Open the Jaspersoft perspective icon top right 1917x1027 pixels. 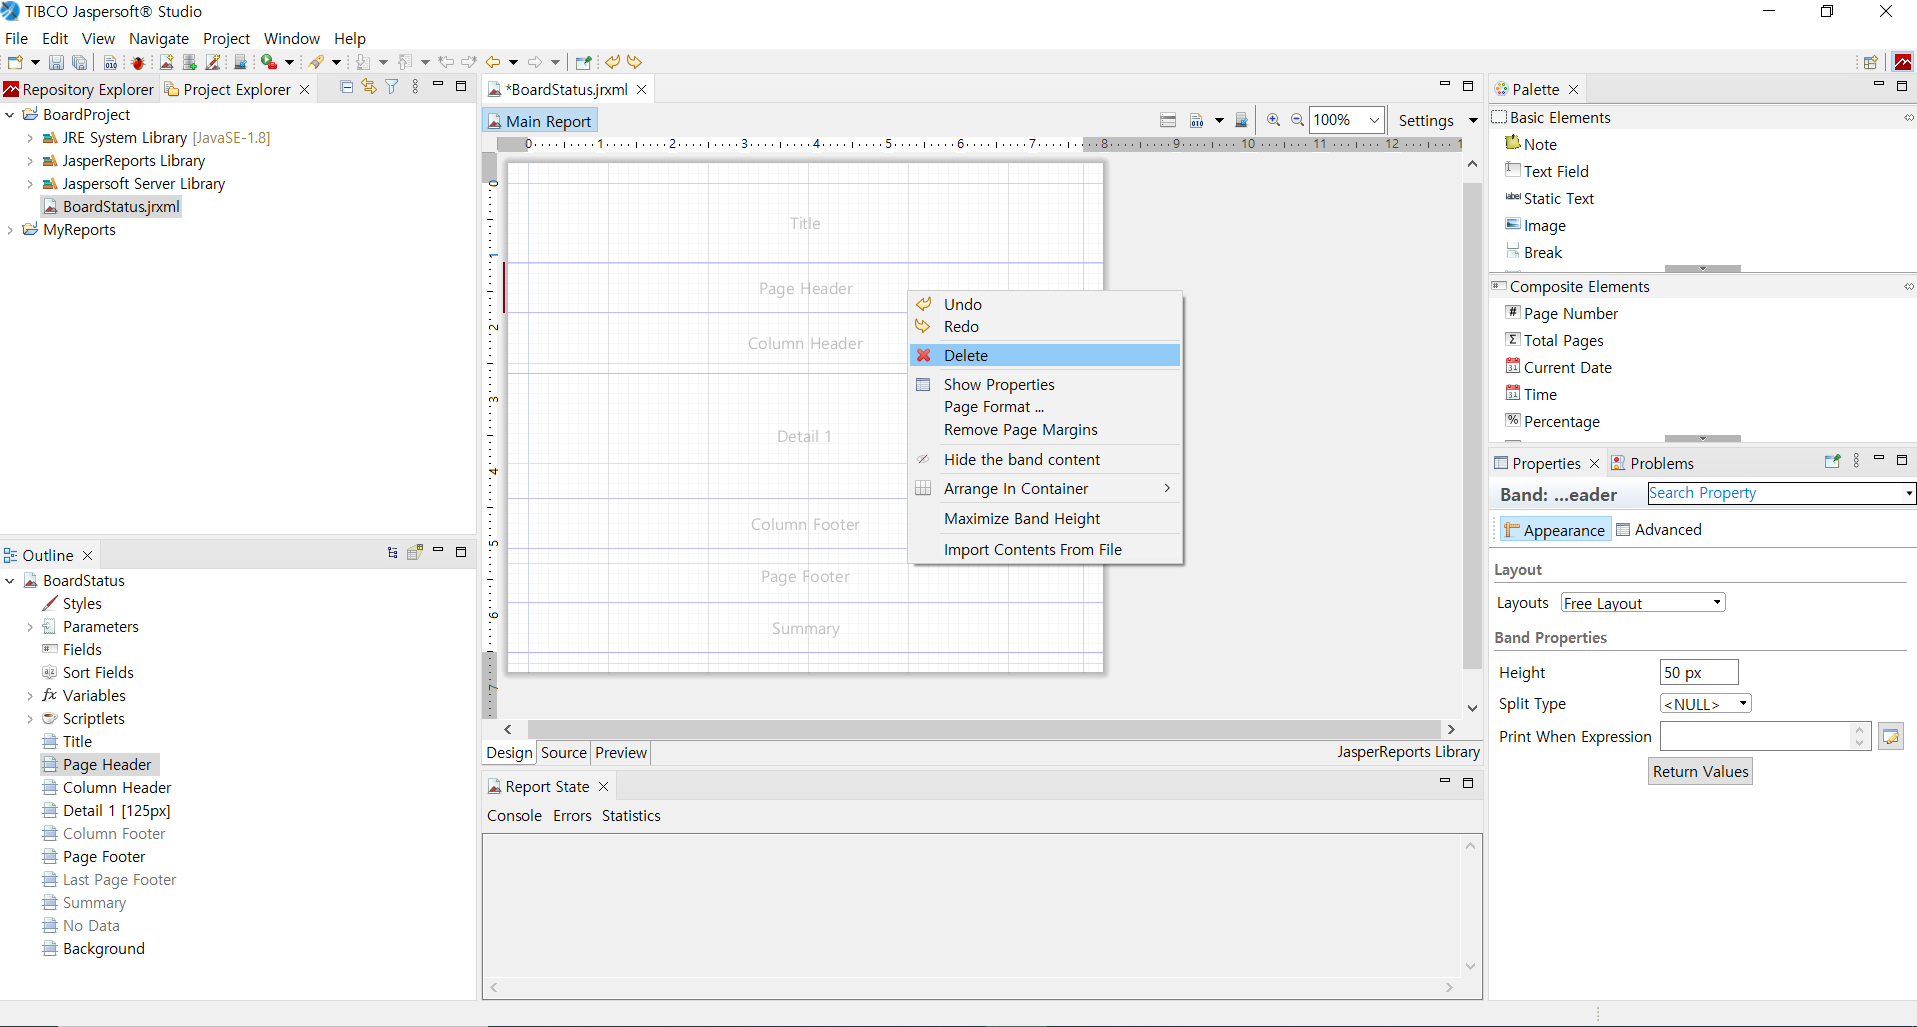pyautogui.click(x=1903, y=62)
